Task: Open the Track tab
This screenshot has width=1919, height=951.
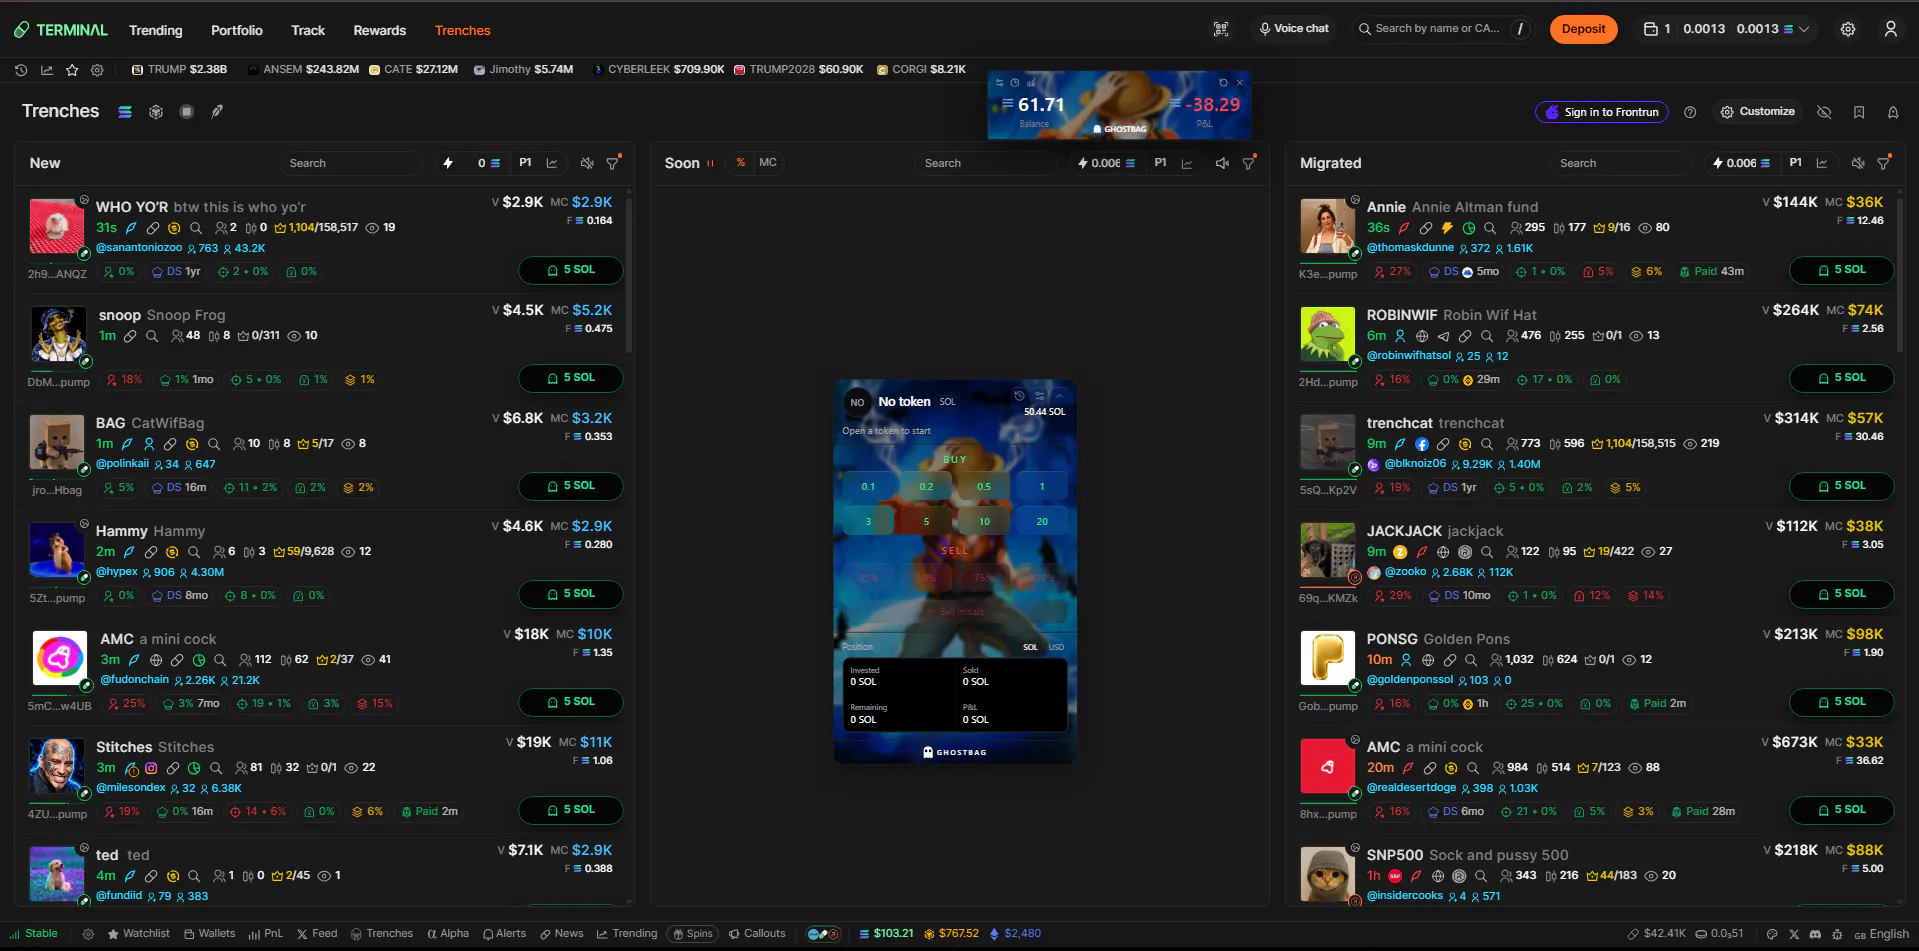Action: tap(308, 30)
